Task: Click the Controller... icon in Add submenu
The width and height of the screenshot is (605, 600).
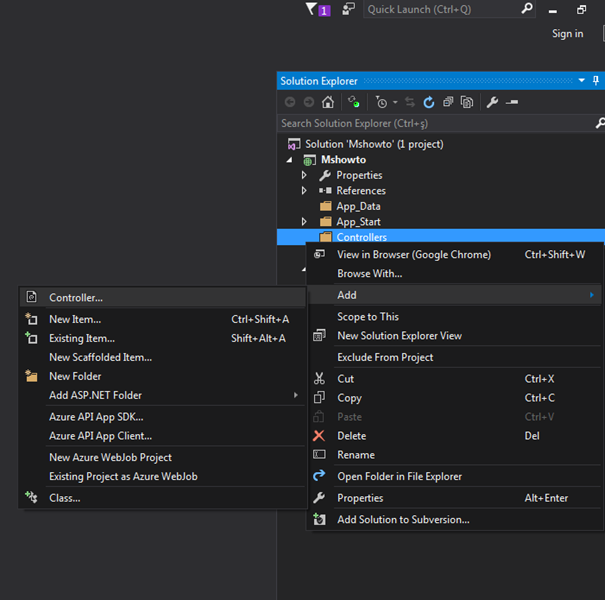Action: coord(32,297)
